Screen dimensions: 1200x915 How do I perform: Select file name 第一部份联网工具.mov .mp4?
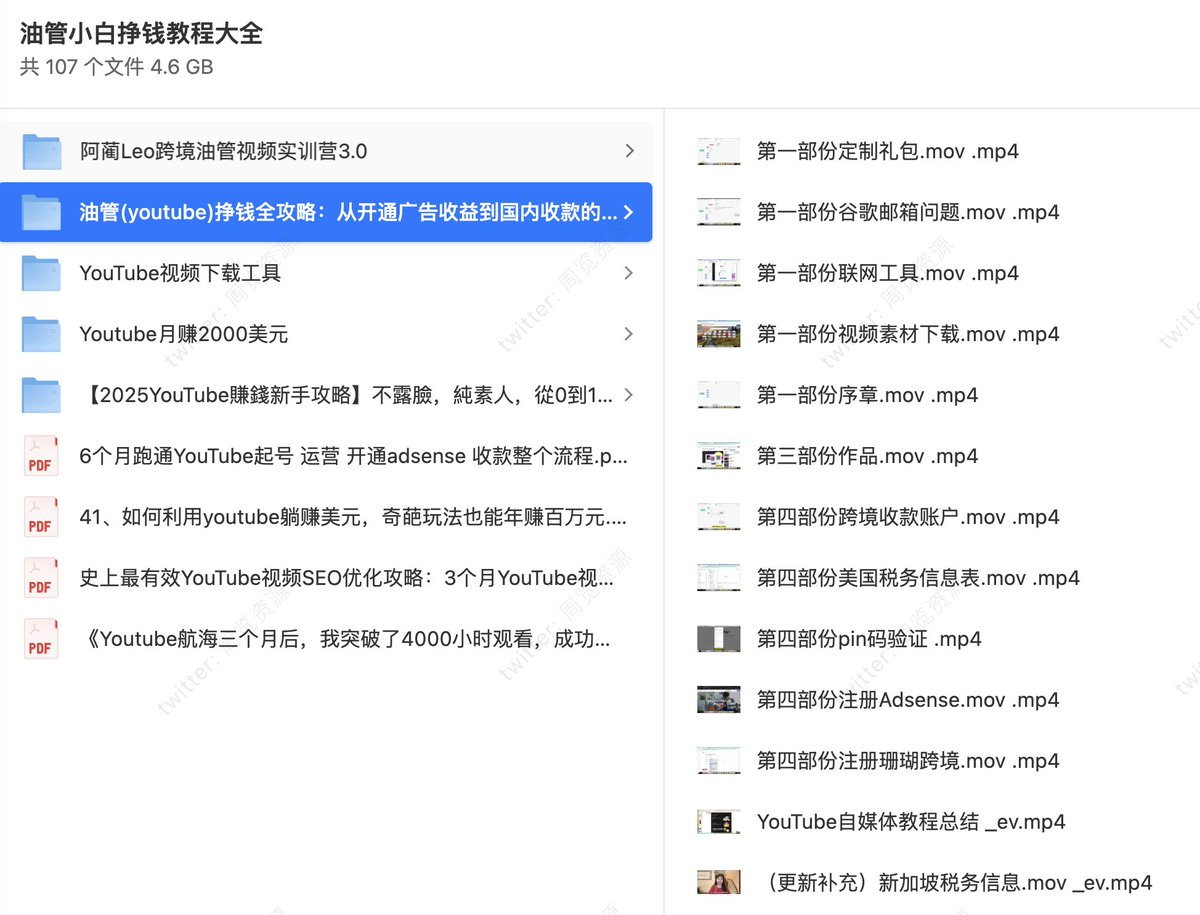[x=888, y=273]
